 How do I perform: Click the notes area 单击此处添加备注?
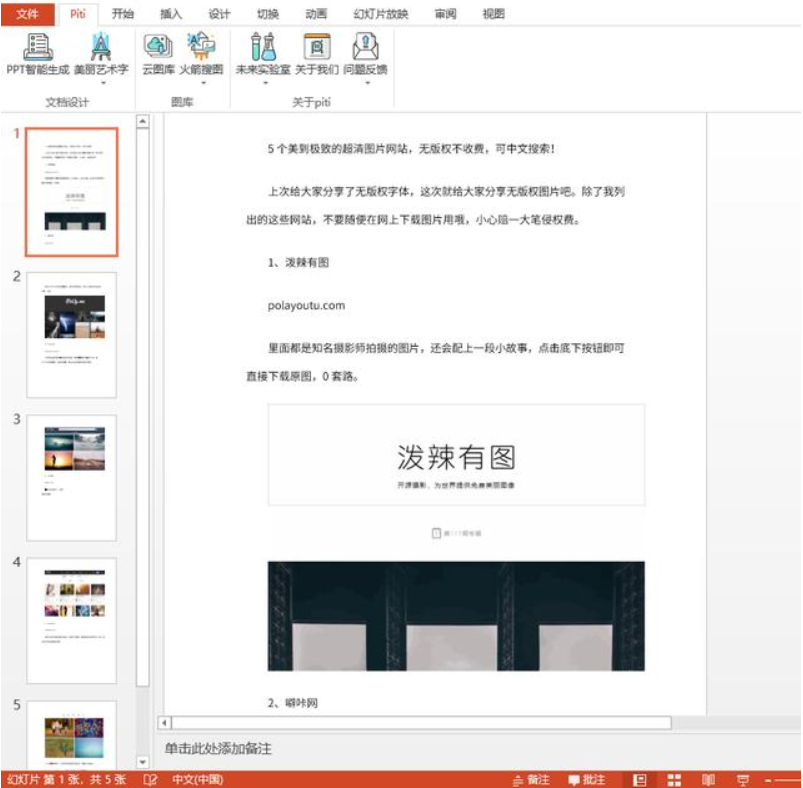pyautogui.click(x=218, y=749)
